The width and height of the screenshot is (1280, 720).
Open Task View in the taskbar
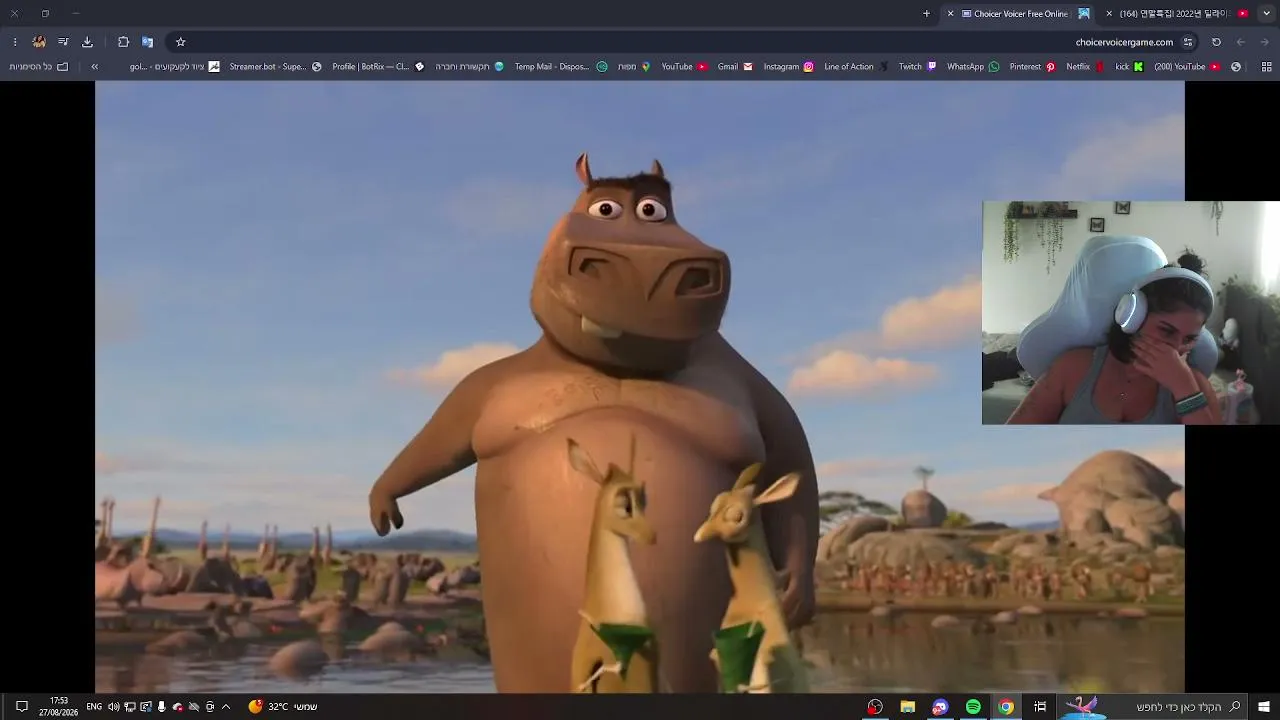pyautogui.click(x=1040, y=707)
